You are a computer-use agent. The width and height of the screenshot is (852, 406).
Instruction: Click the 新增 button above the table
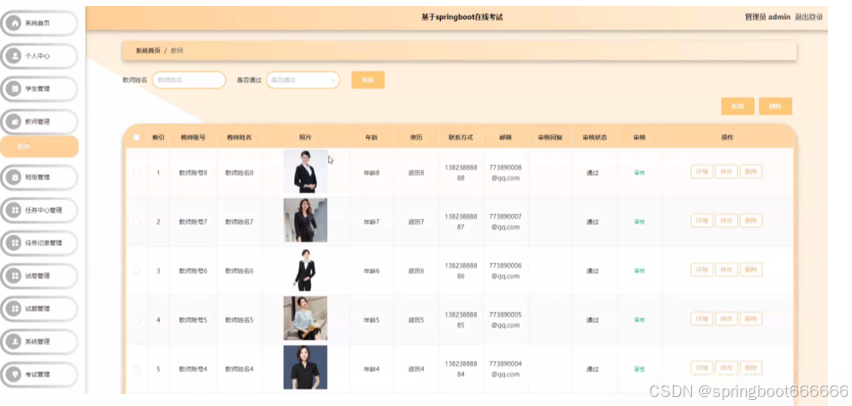(x=737, y=107)
